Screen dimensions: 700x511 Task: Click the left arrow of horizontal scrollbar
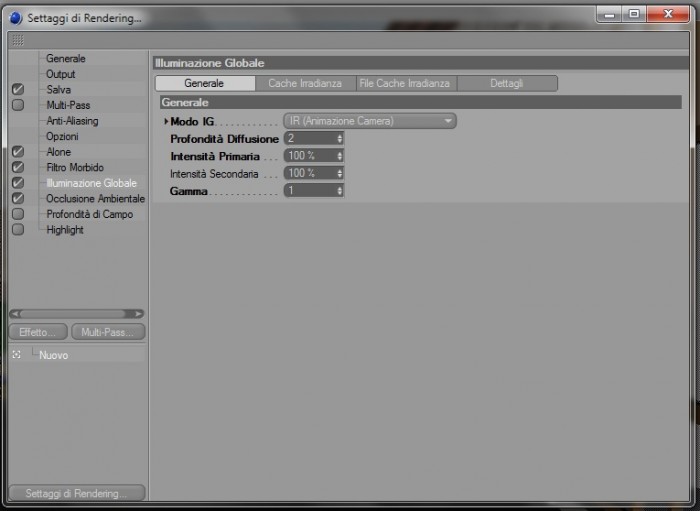coord(15,314)
